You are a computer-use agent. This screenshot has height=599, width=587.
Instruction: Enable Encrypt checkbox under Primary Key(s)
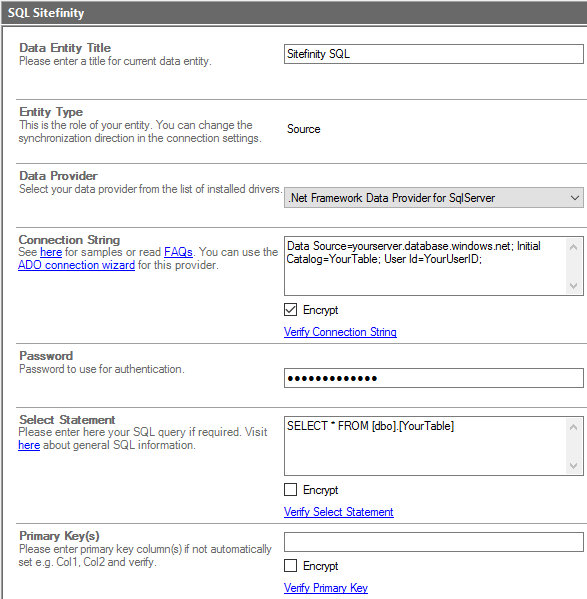[290, 565]
